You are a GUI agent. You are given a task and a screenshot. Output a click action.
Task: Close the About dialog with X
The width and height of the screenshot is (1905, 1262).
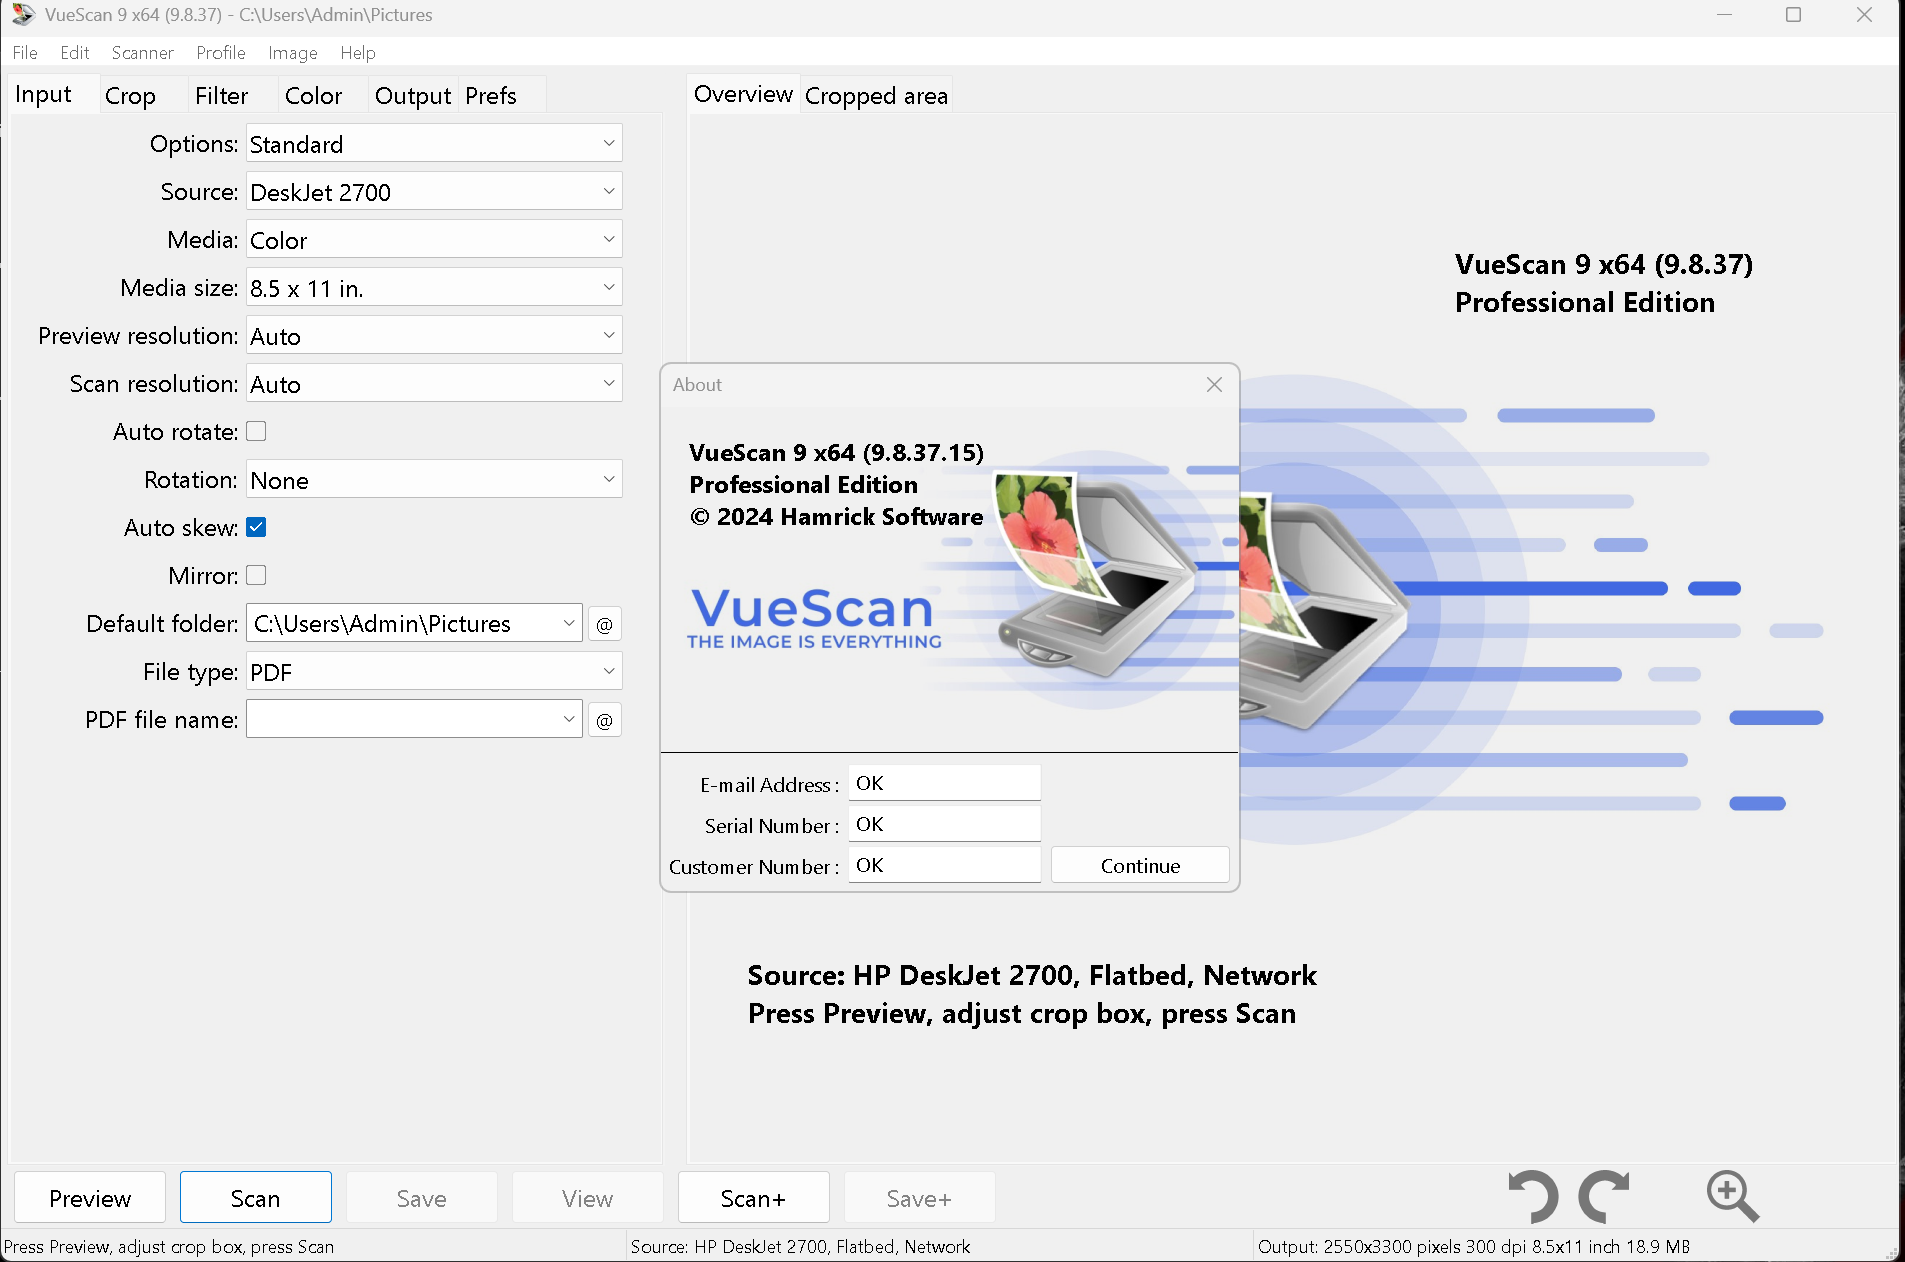coord(1214,384)
